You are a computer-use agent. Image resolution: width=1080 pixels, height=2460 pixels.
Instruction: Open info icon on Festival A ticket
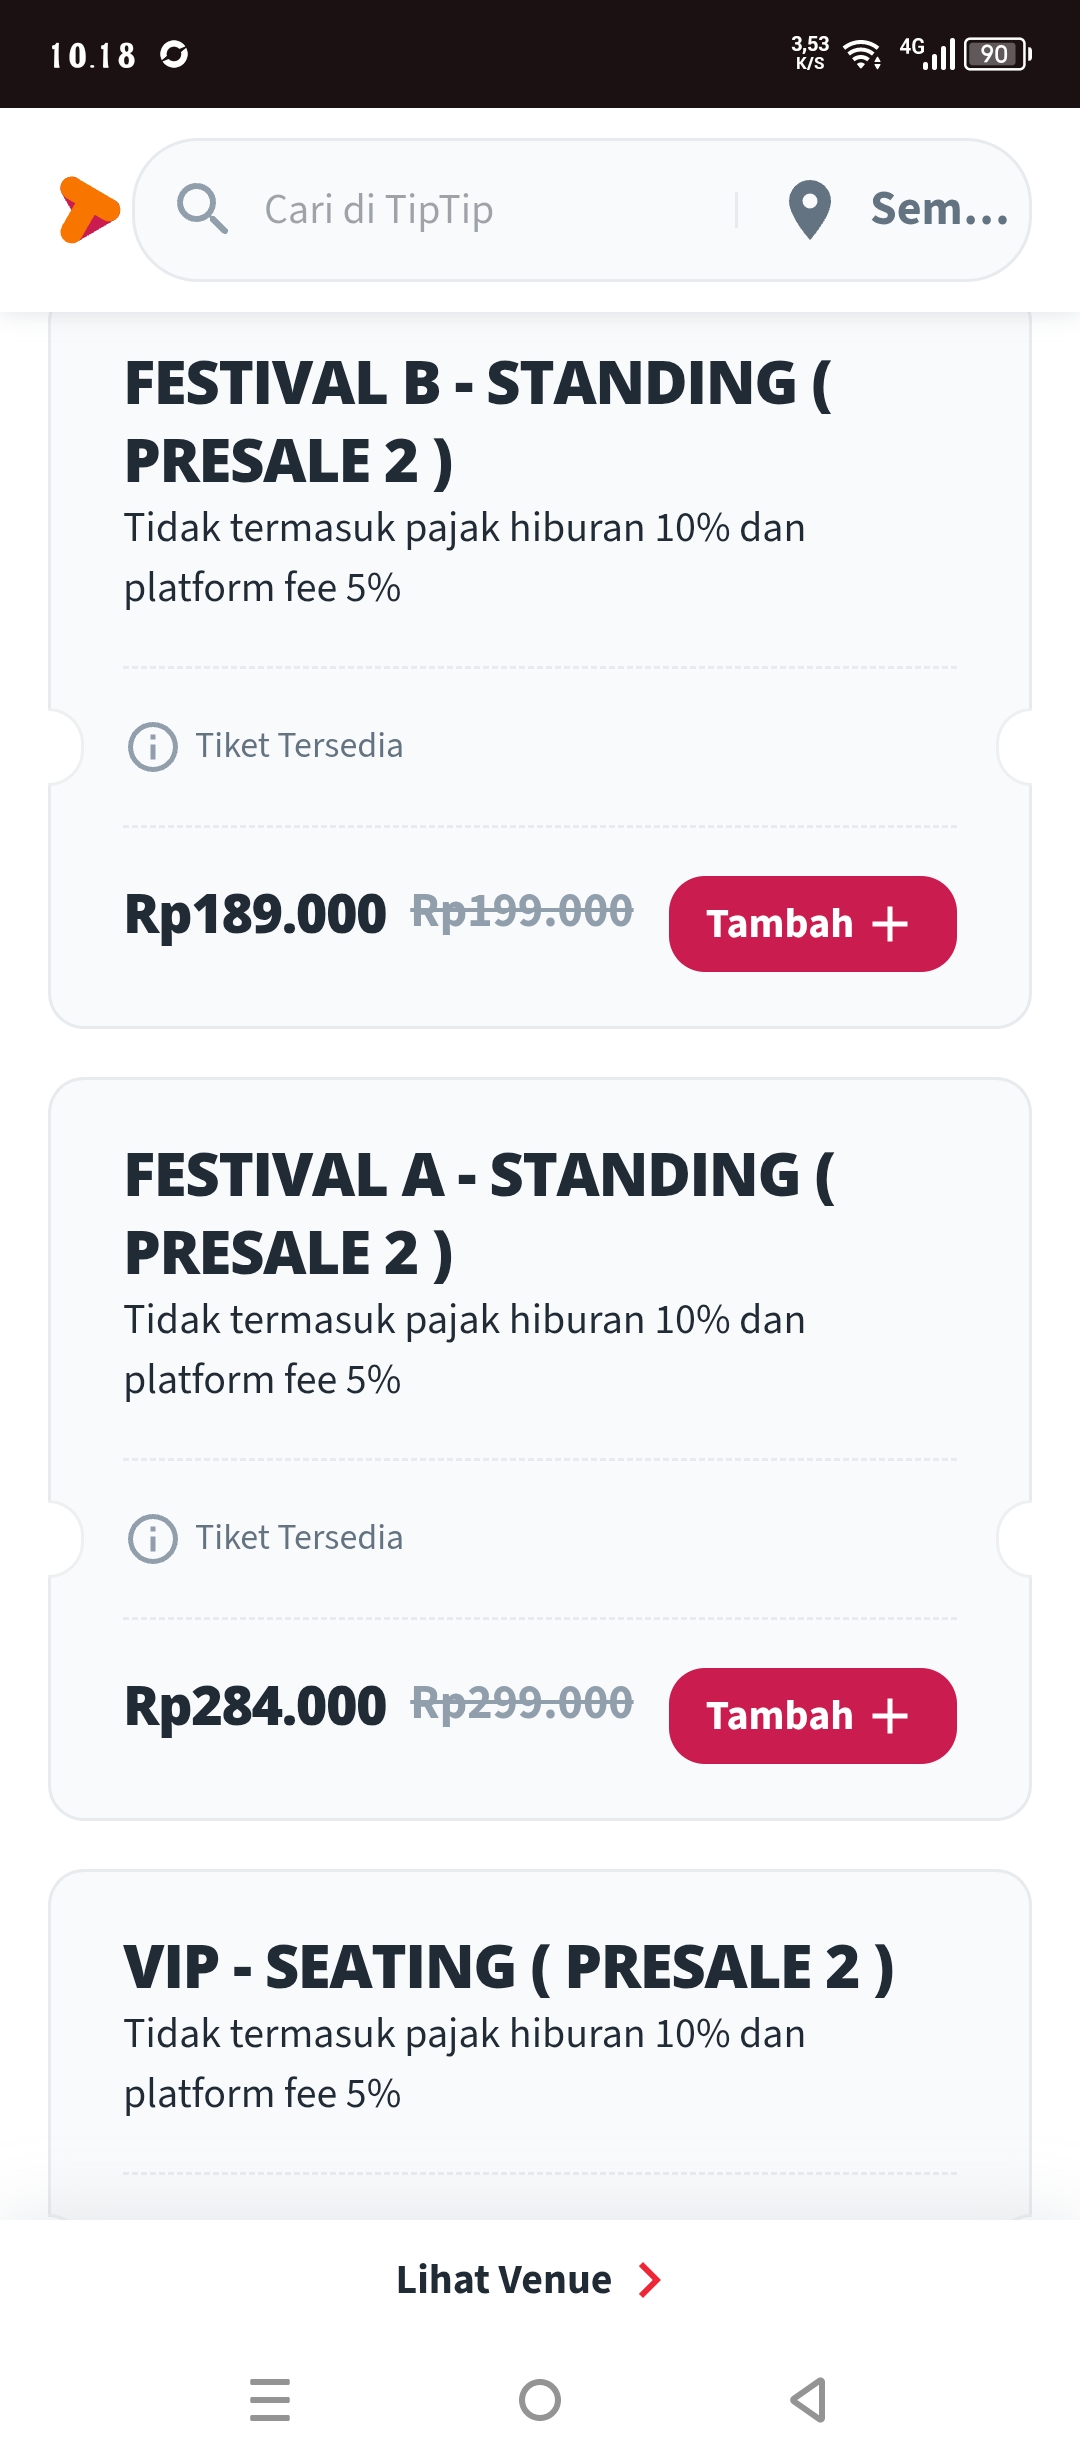click(153, 1539)
